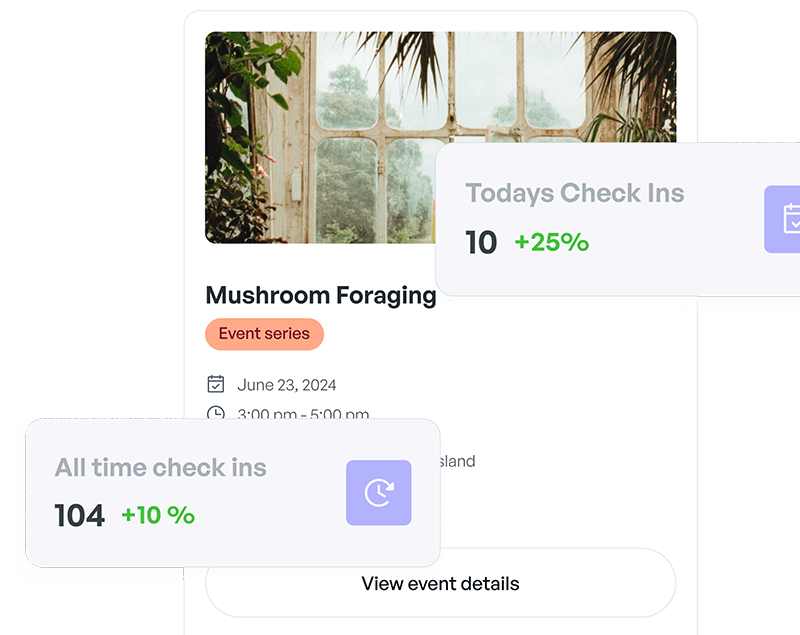This screenshot has height=635, width=800.
Task: Click the greenhouse event cover image
Action: (x=441, y=138)
